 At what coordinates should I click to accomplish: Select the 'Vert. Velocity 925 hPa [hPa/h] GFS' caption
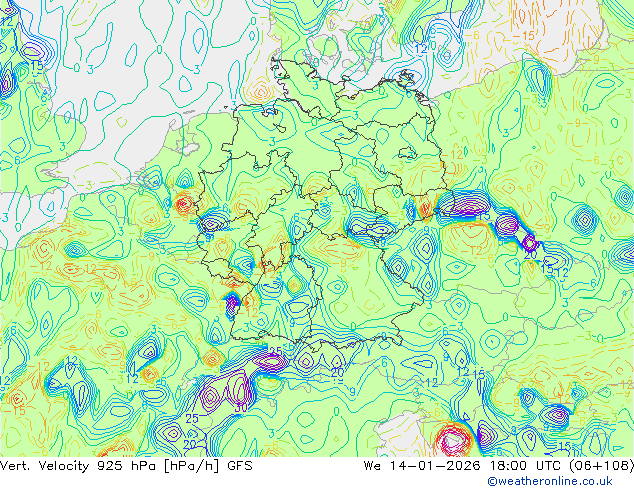[x=126, y=466]
